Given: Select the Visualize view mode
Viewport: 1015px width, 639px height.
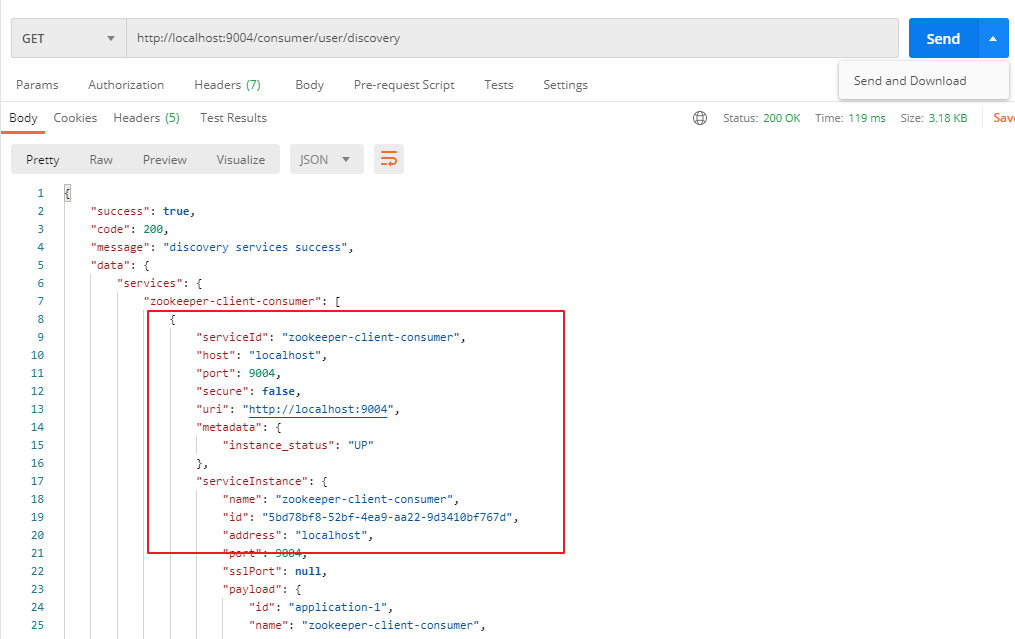Looking at the screenshot, I should [x=241, y=159].
